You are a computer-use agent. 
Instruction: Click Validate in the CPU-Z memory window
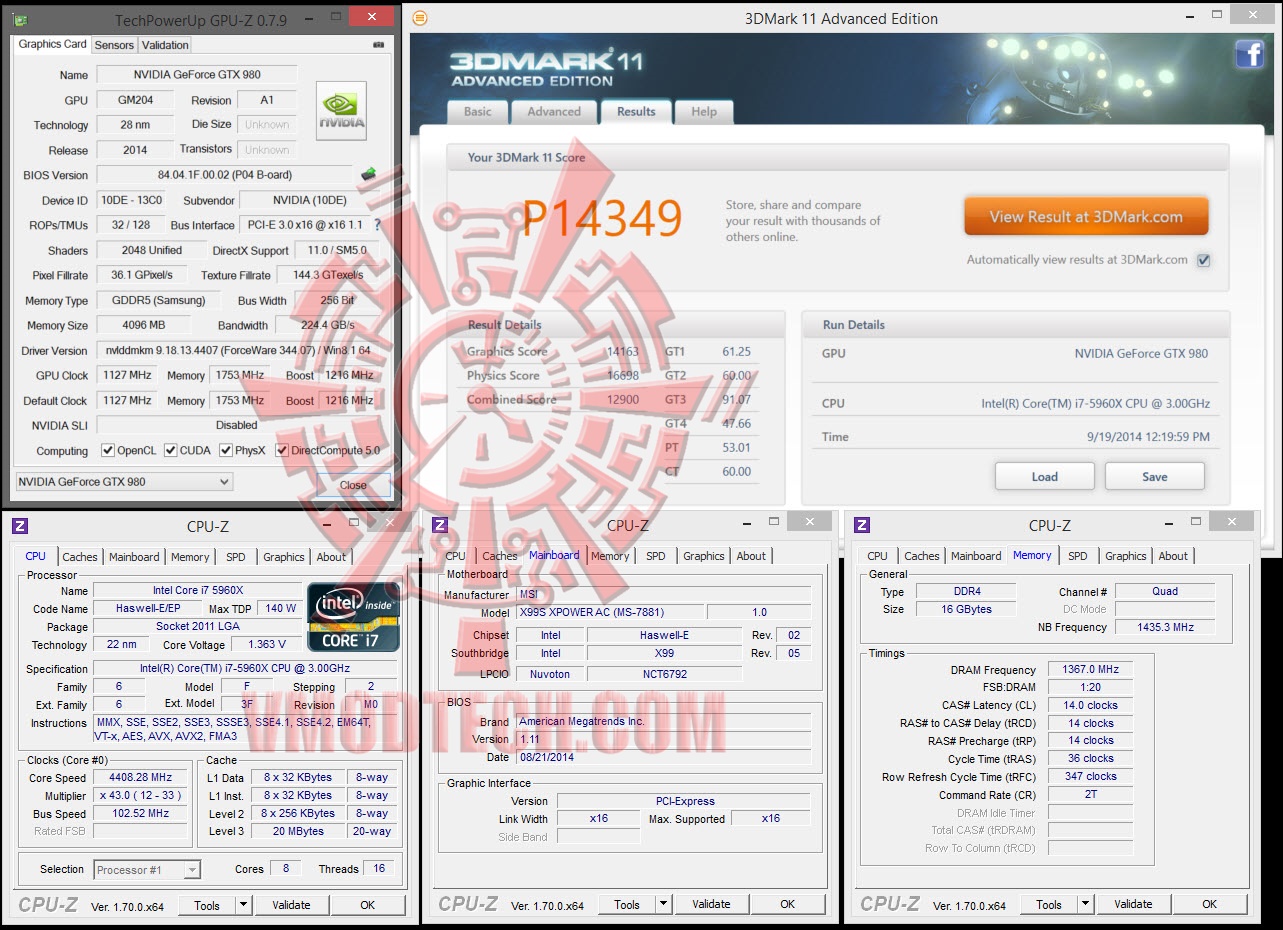coord(1133,904)
